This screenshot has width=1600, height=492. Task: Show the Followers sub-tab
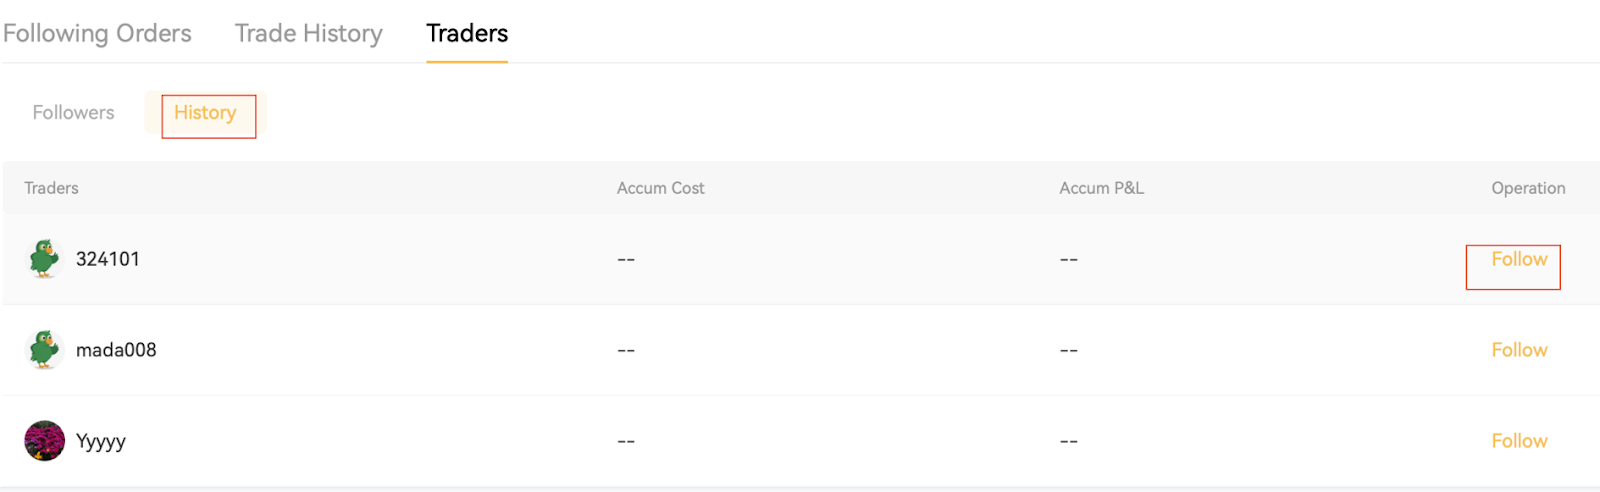[73, 113]
